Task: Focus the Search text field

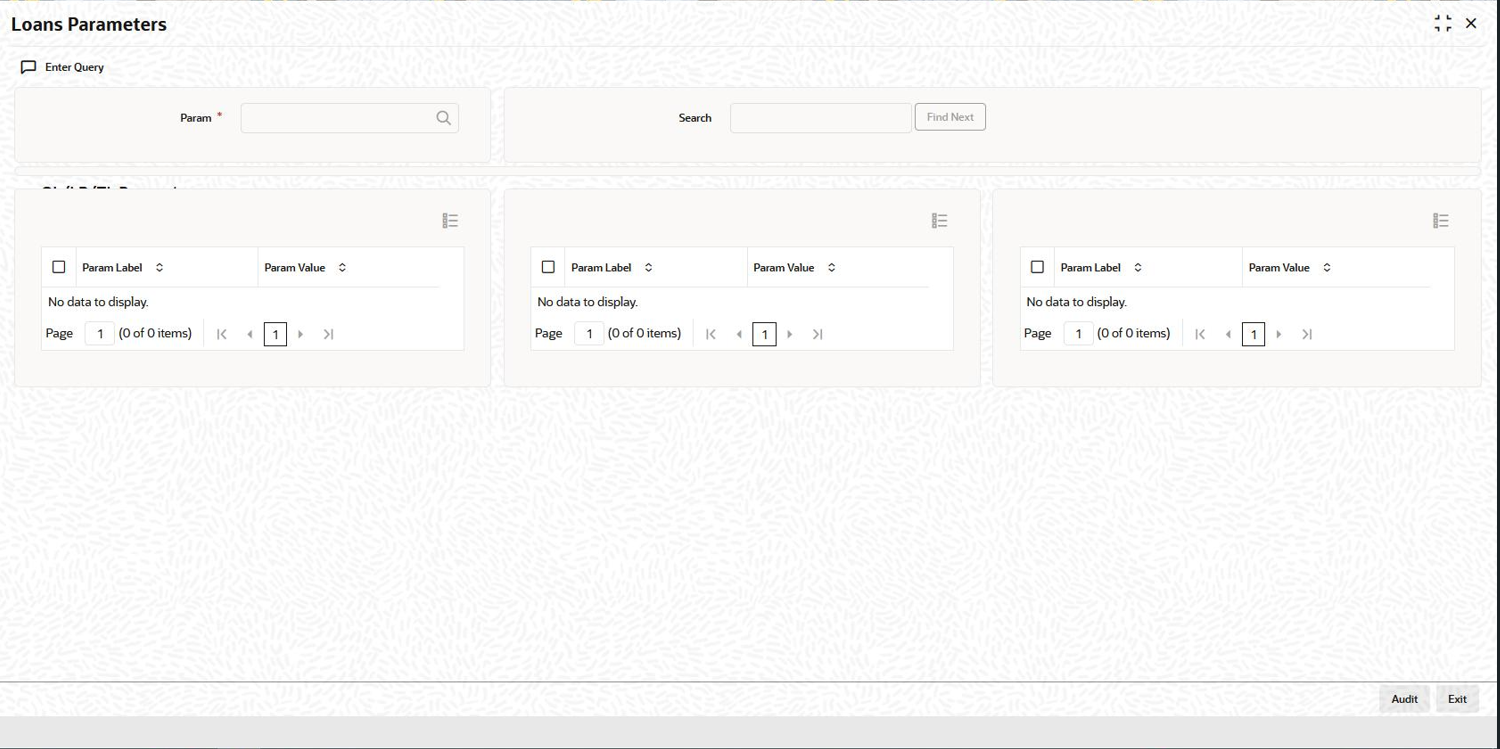Action: tap(821, 118)
